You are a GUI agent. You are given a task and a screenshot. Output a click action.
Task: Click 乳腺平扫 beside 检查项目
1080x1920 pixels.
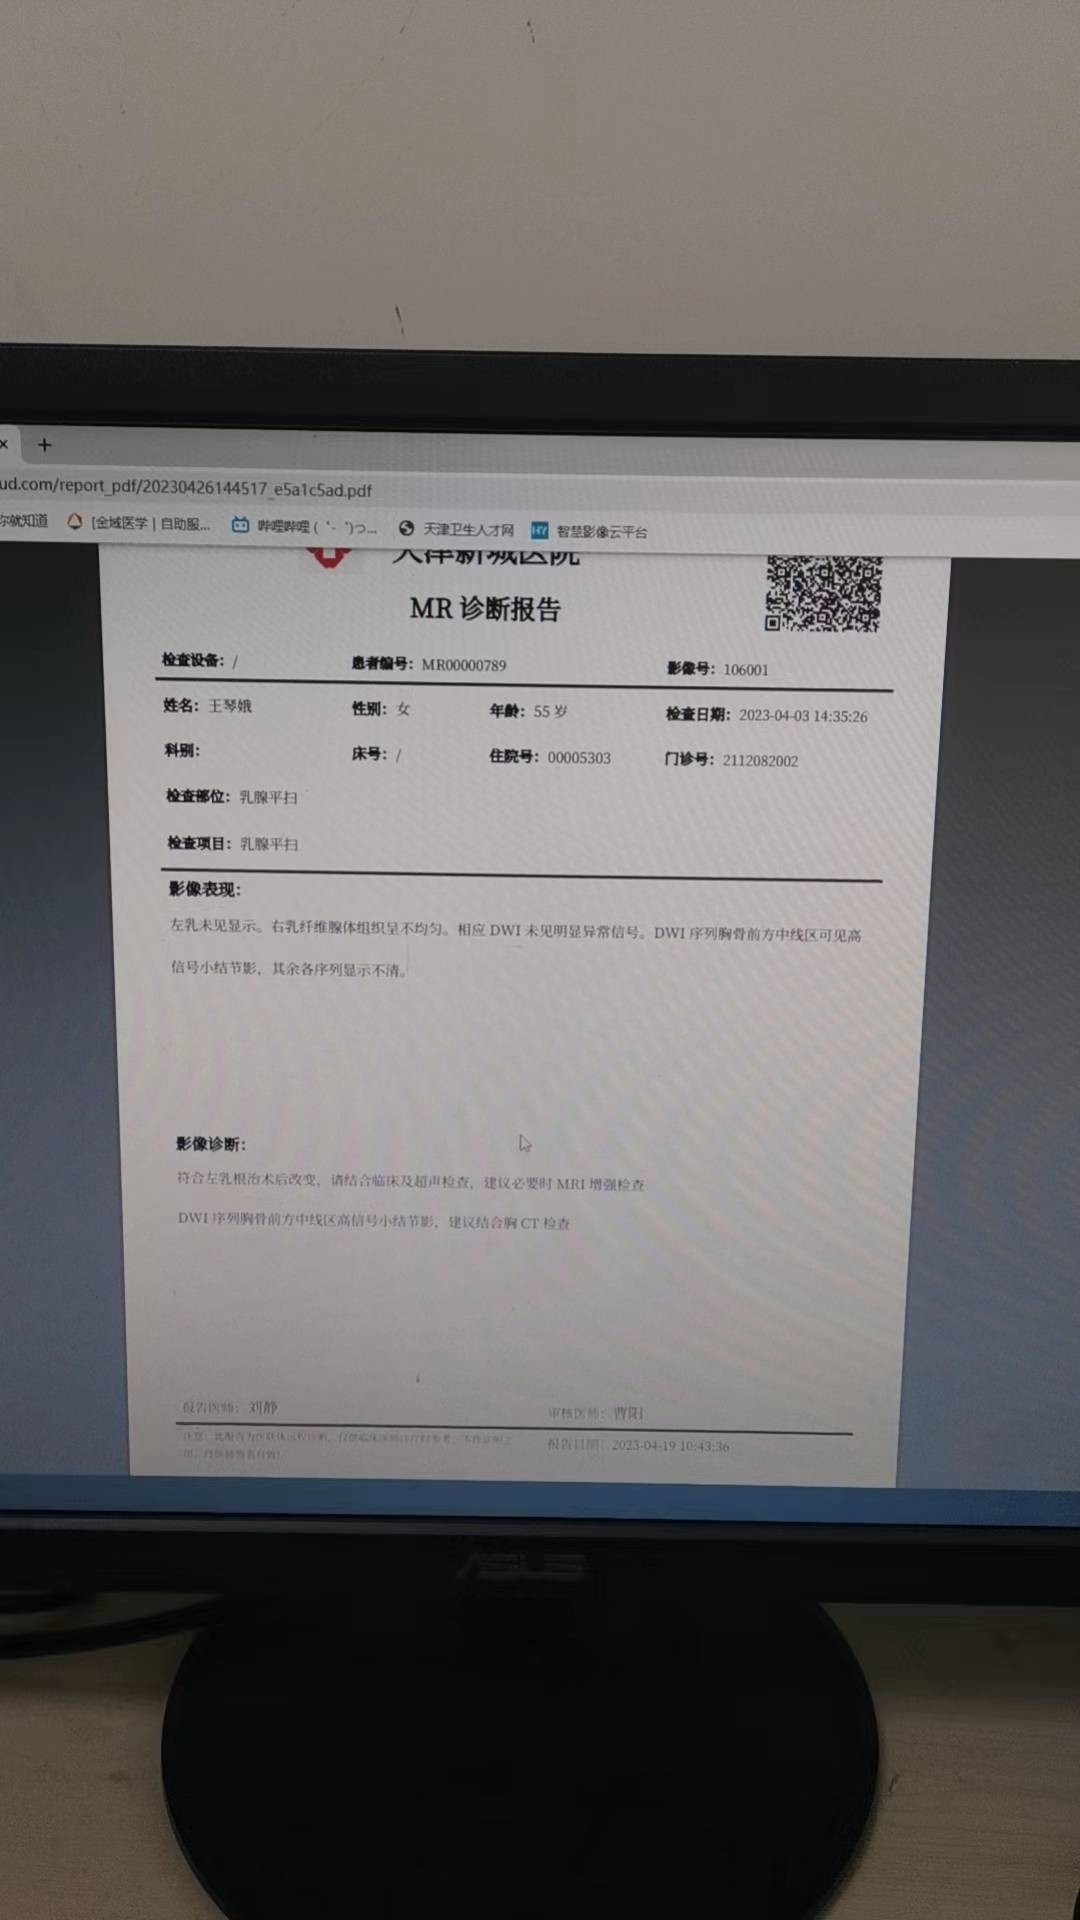pyautogui.click(x=269, y=844)
